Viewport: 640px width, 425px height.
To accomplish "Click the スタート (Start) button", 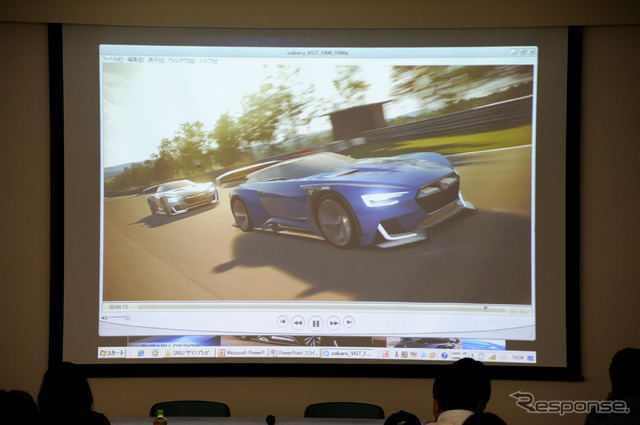I will click(x=112, y=353).
